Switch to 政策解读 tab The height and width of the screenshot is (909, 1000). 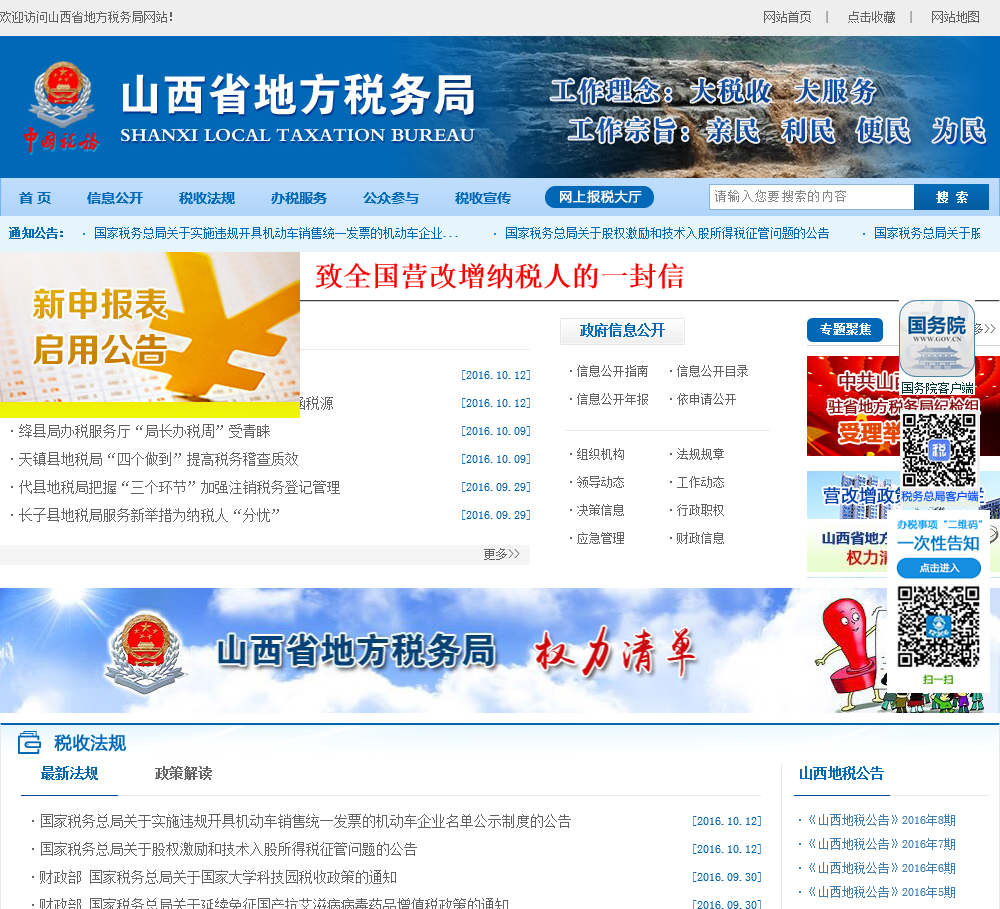183,774
